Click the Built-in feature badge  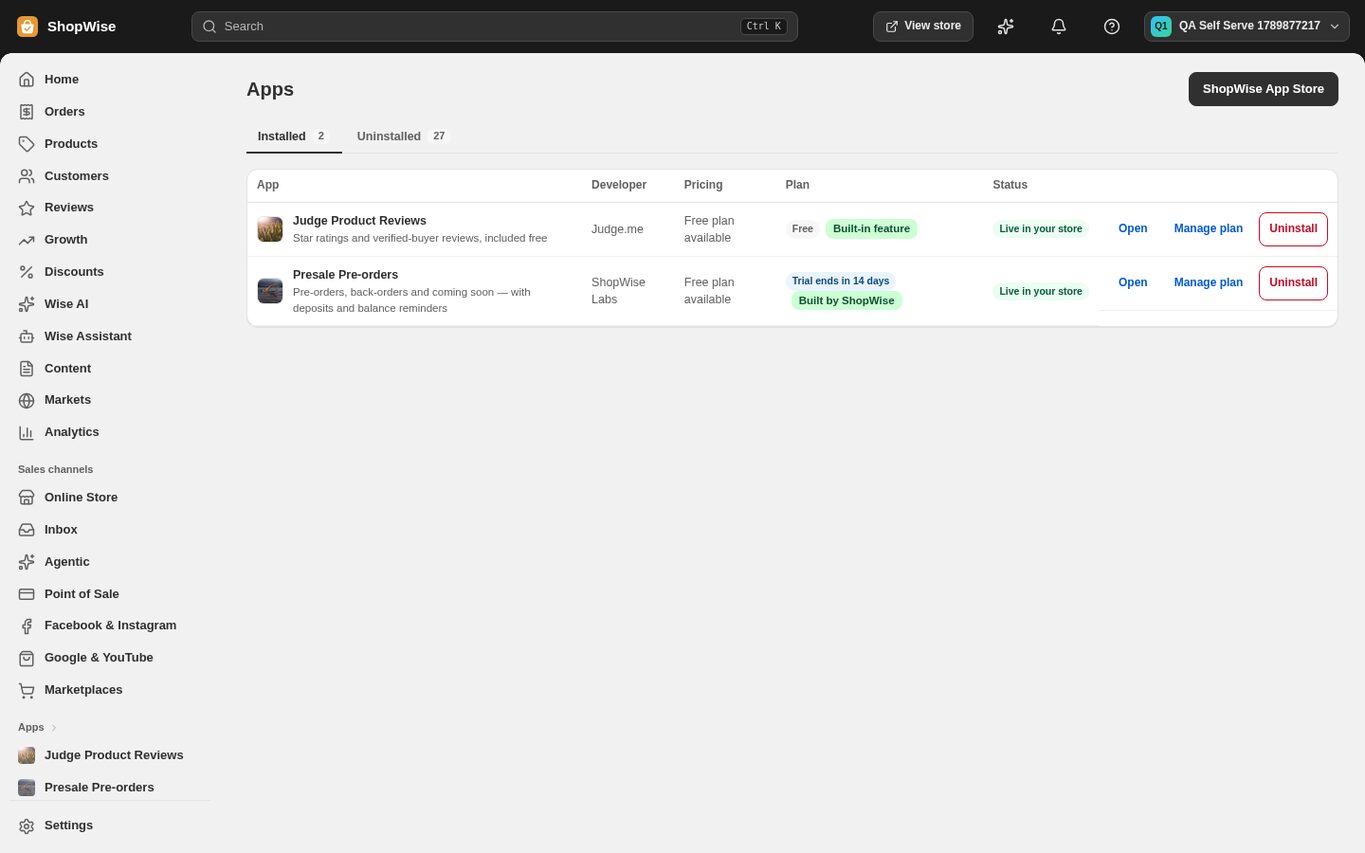[x=871, y=229]
